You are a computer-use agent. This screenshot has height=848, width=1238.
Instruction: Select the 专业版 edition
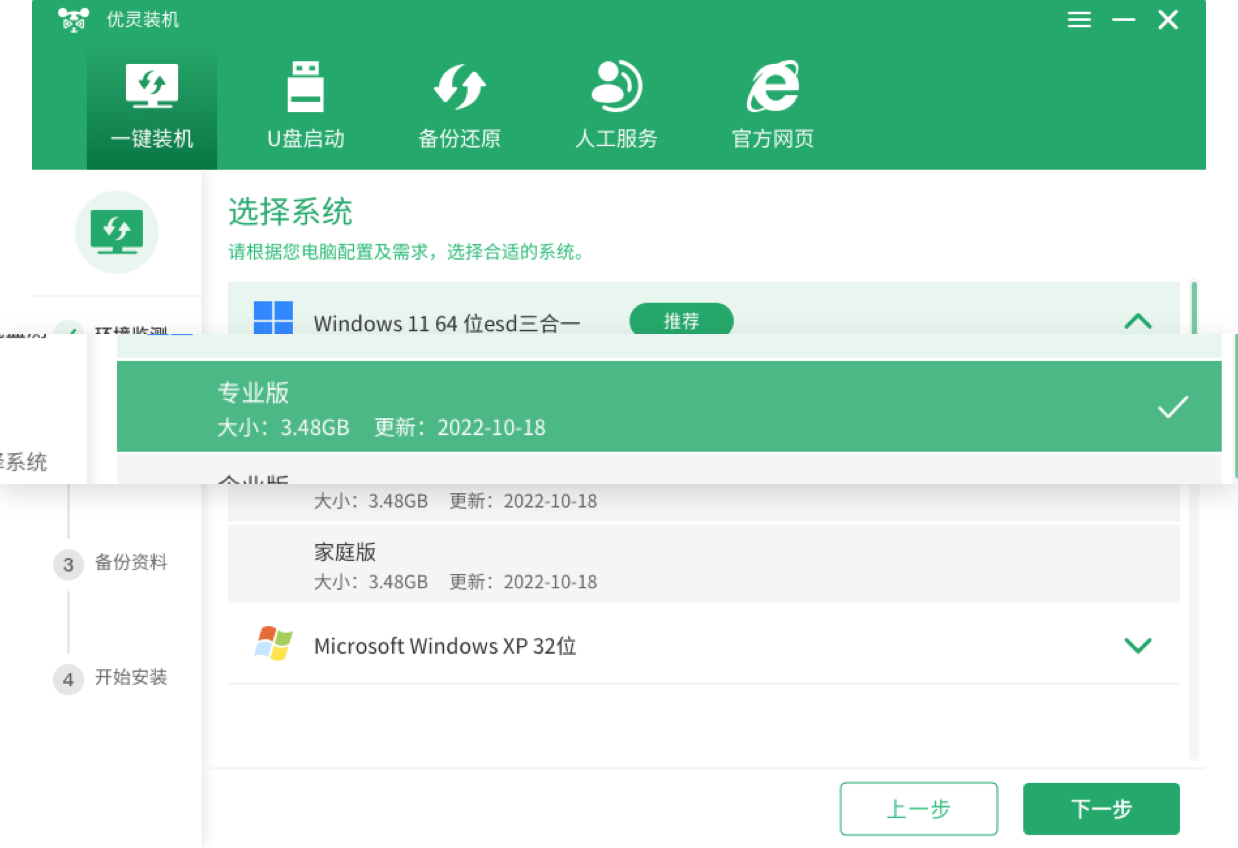(x=669, y=406)
